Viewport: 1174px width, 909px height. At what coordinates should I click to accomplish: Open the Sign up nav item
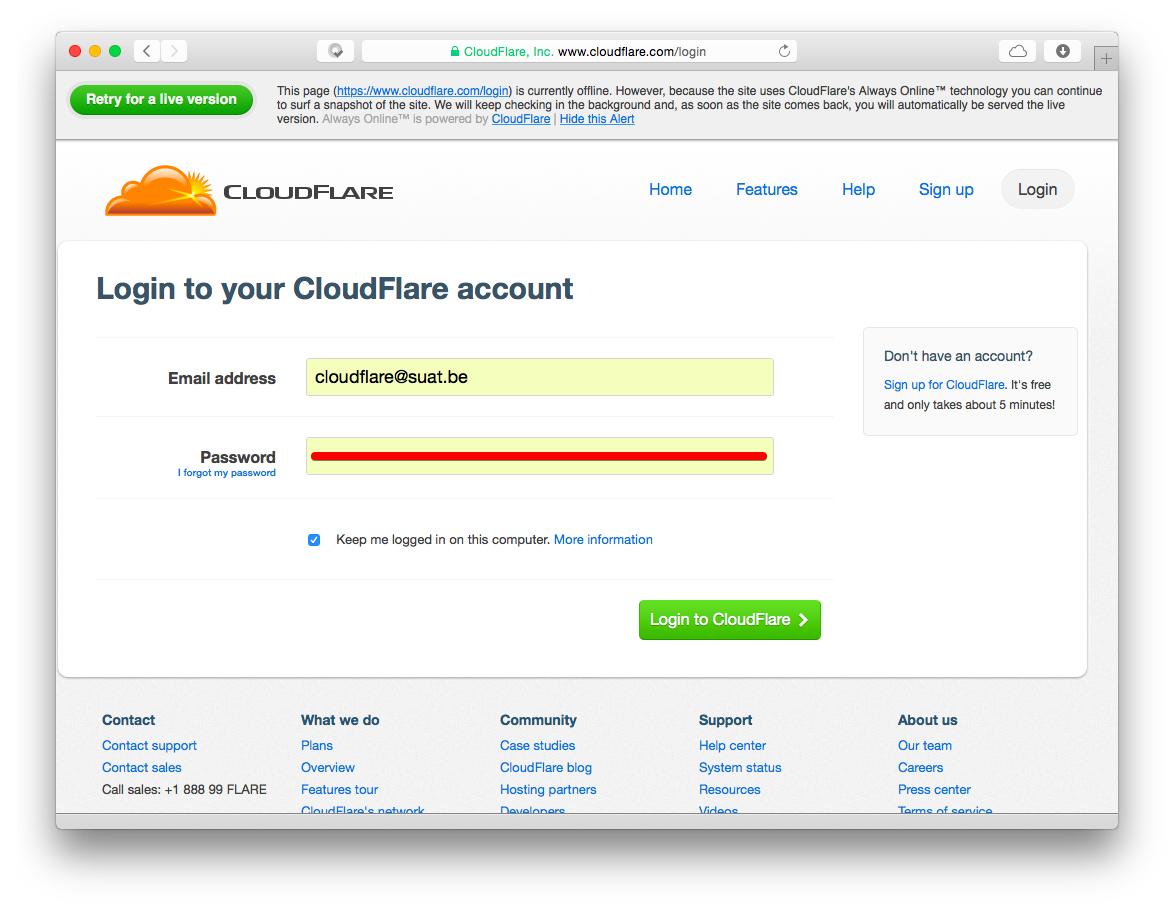pos(946,189)
